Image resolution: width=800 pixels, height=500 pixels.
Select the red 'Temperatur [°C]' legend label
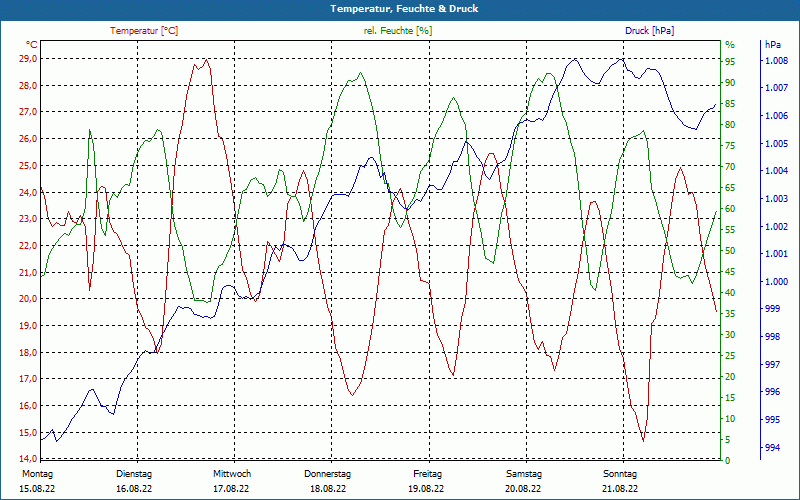[x=144, y=31]
